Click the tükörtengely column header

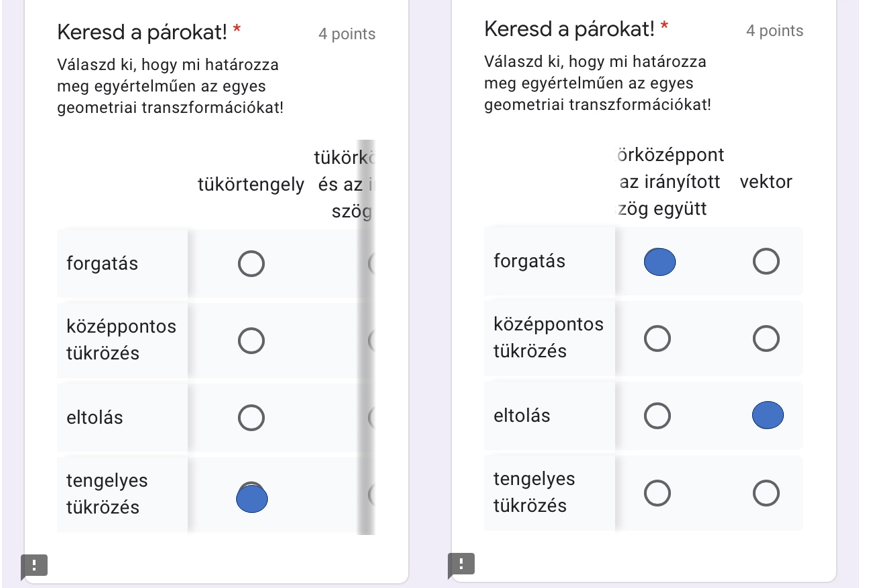click(x=251, y=184)
